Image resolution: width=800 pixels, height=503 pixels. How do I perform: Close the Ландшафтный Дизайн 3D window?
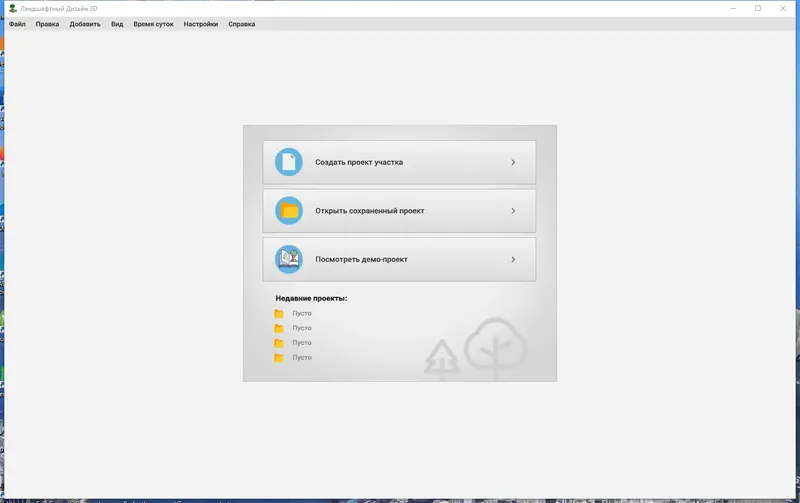point(783,8)
